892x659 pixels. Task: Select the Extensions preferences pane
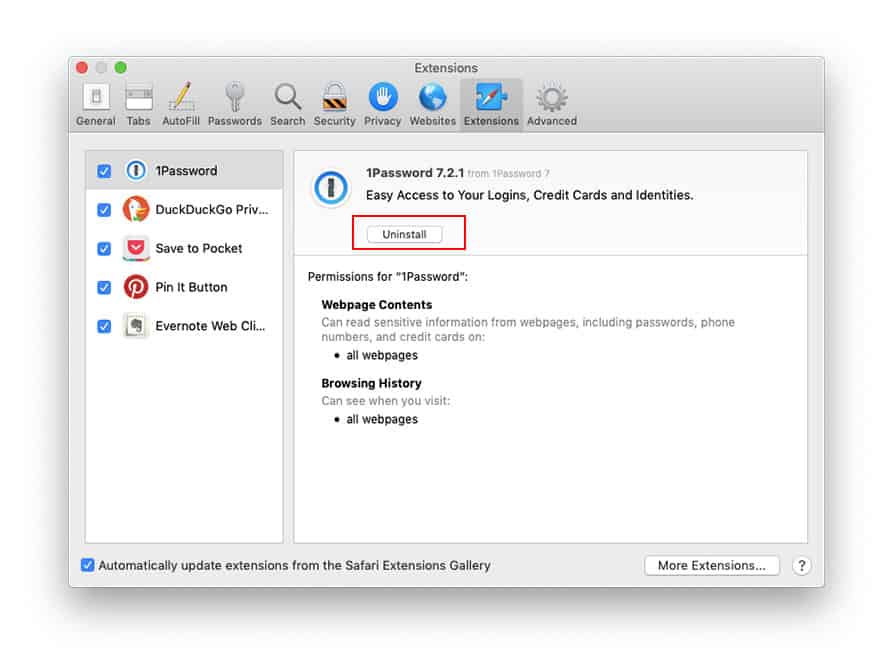coord(491,105)
